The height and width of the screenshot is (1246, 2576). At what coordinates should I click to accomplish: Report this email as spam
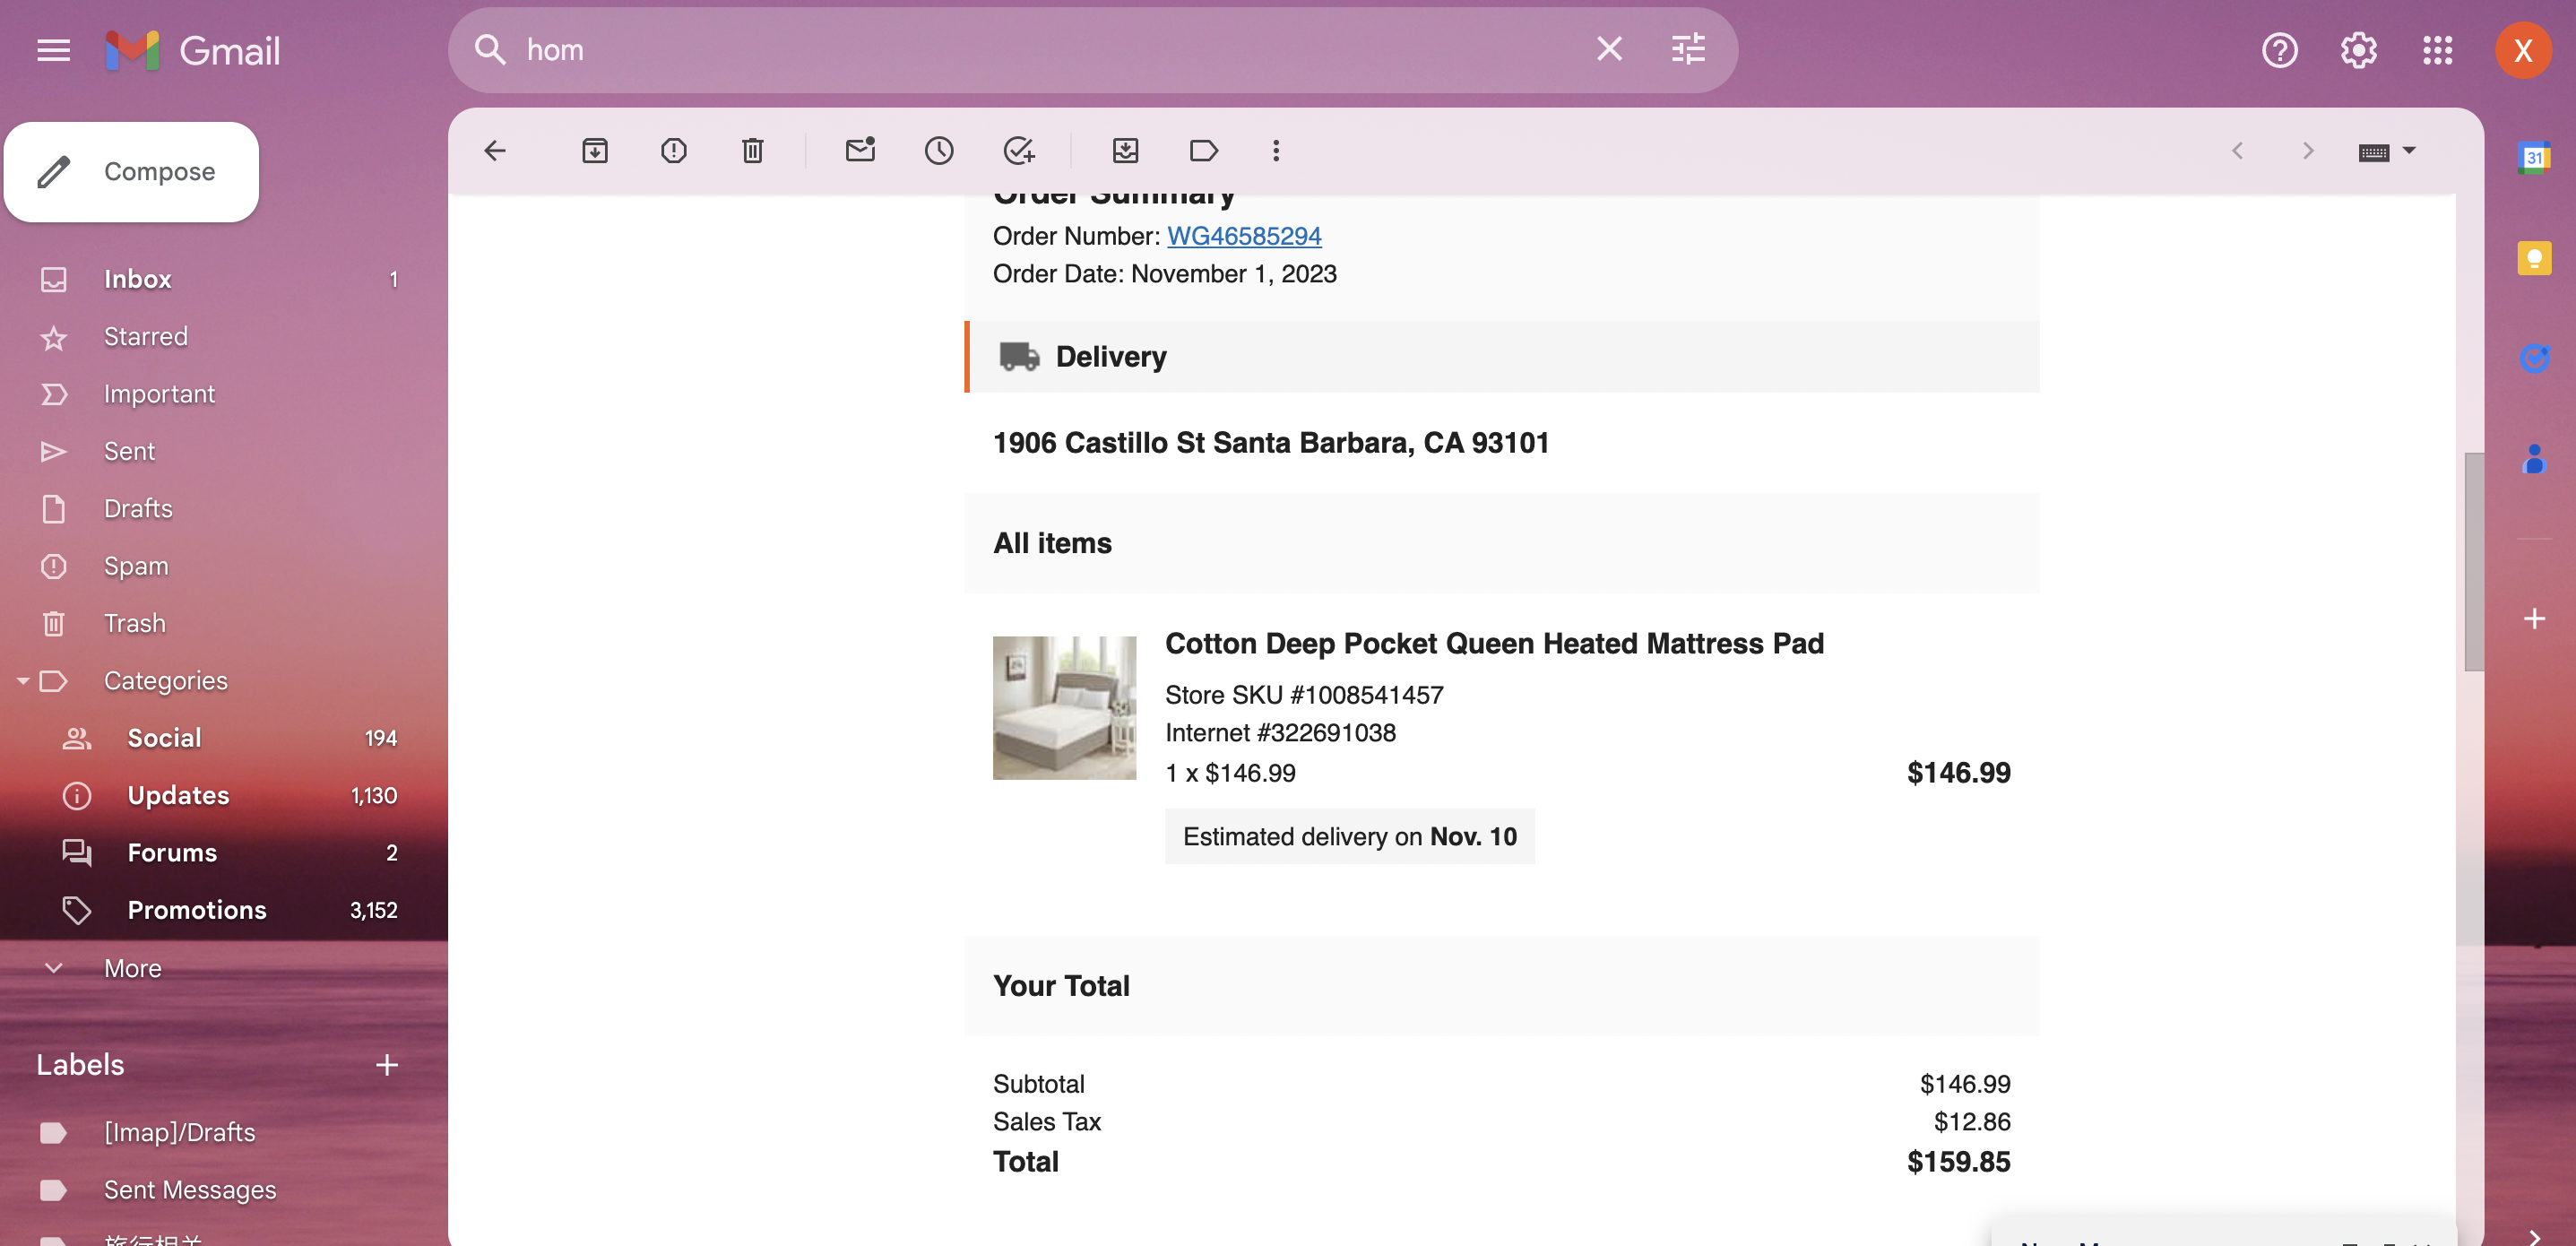[x=674, y=151]
